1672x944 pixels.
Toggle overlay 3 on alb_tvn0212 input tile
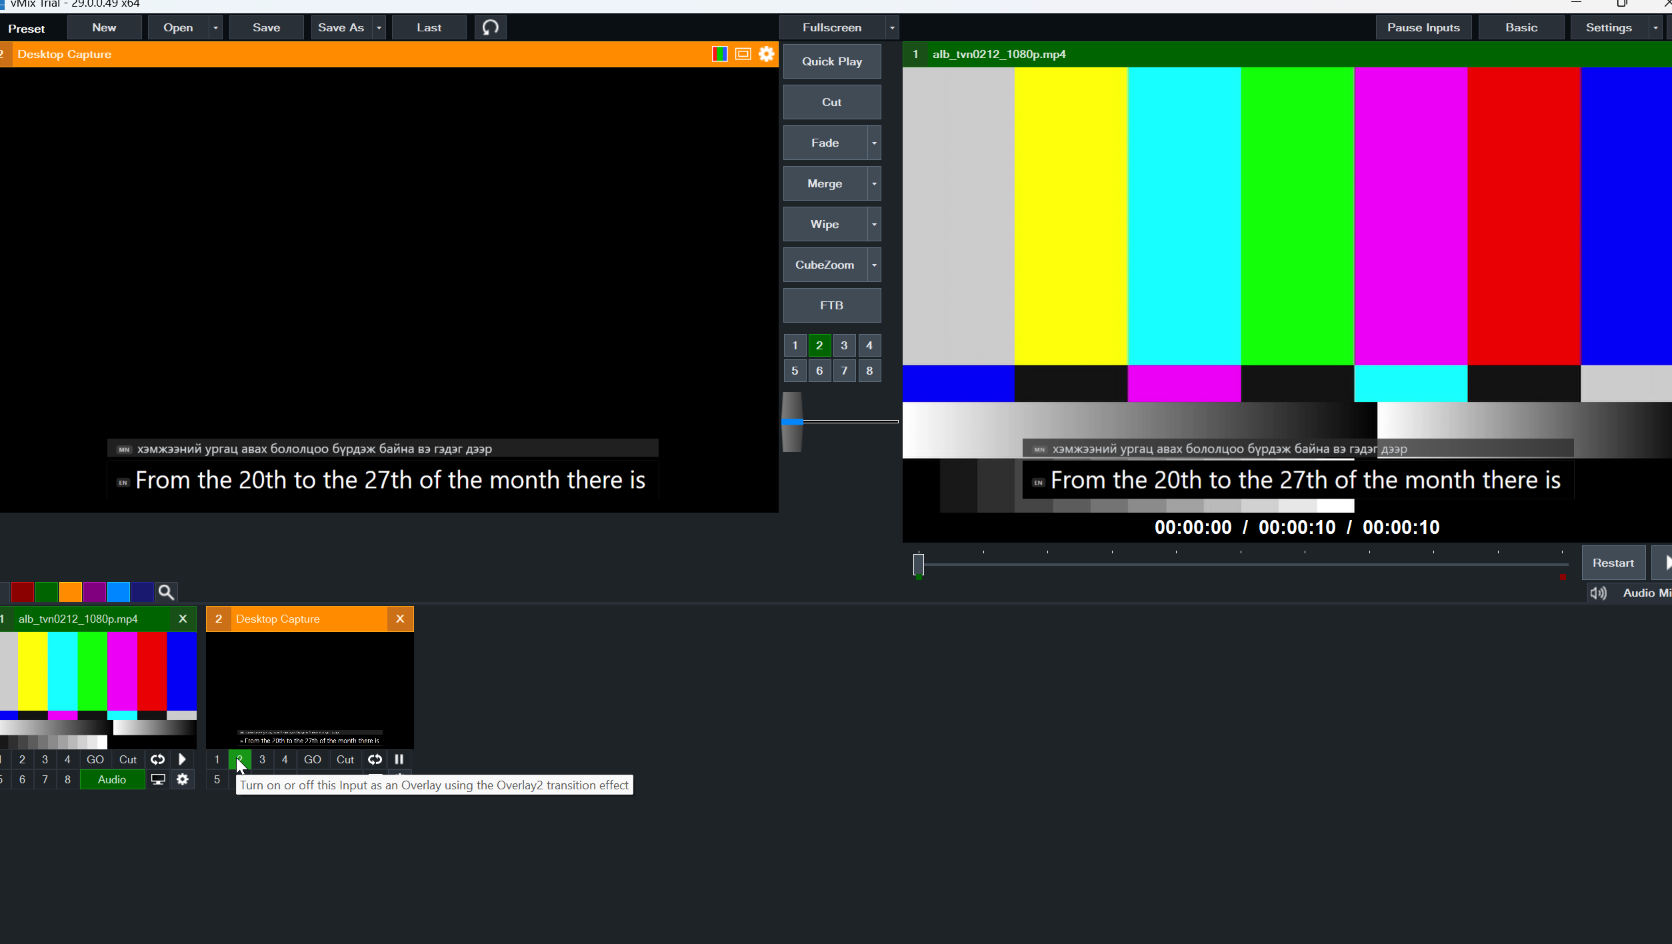coord(45,759)
